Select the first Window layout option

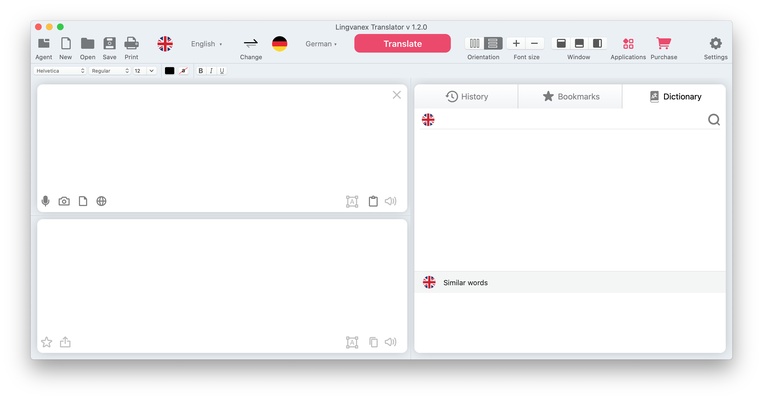(x=561, y=43)
